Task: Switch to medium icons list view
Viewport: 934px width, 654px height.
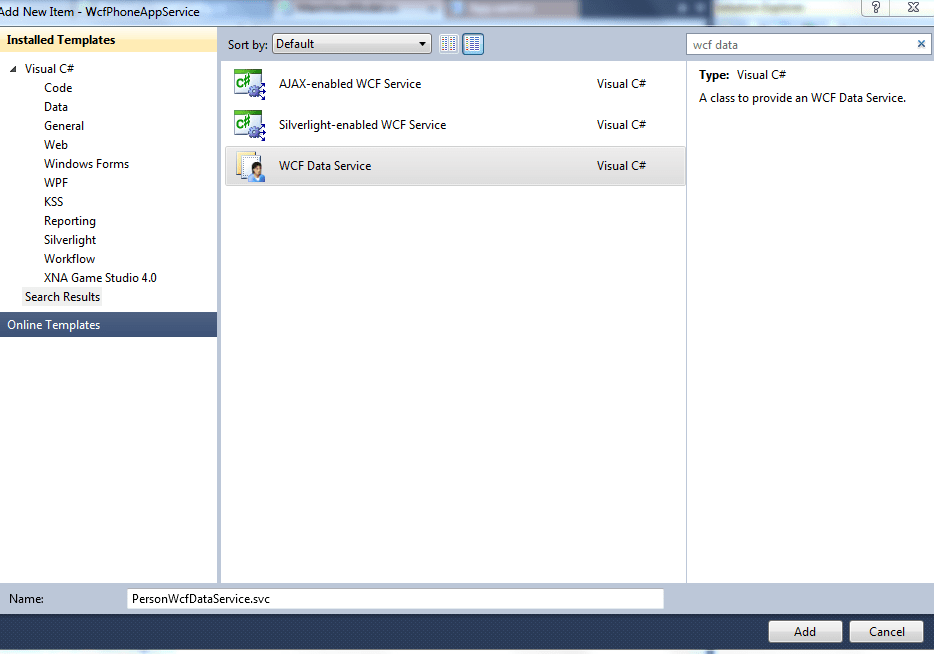Action: coord(473,44)
